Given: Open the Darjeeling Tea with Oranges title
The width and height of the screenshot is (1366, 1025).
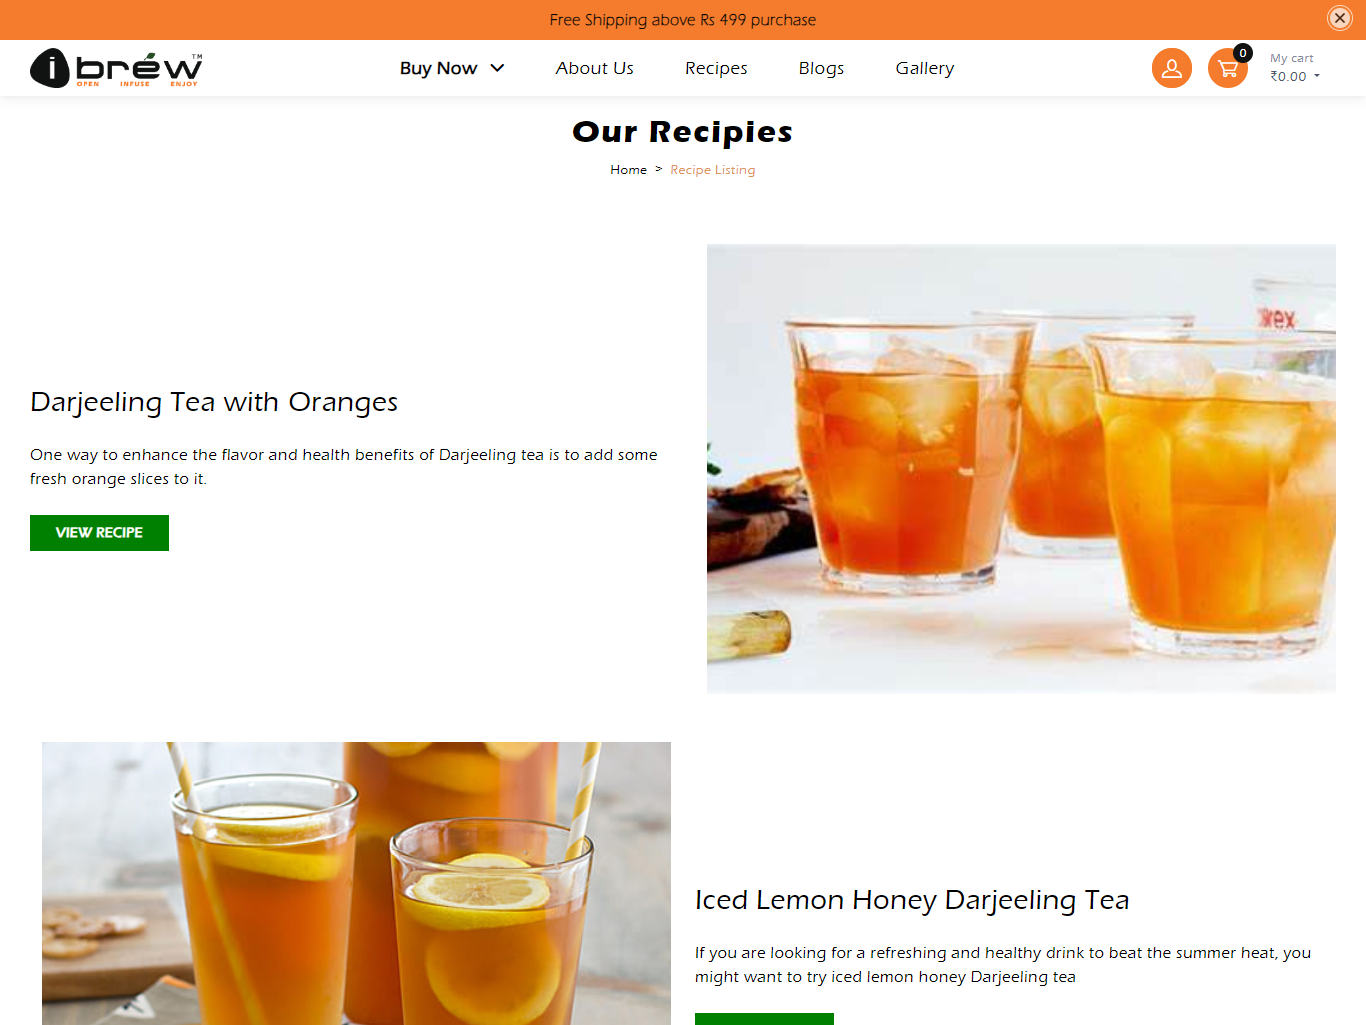Looking at the screenshot, I should coord(214,402).
